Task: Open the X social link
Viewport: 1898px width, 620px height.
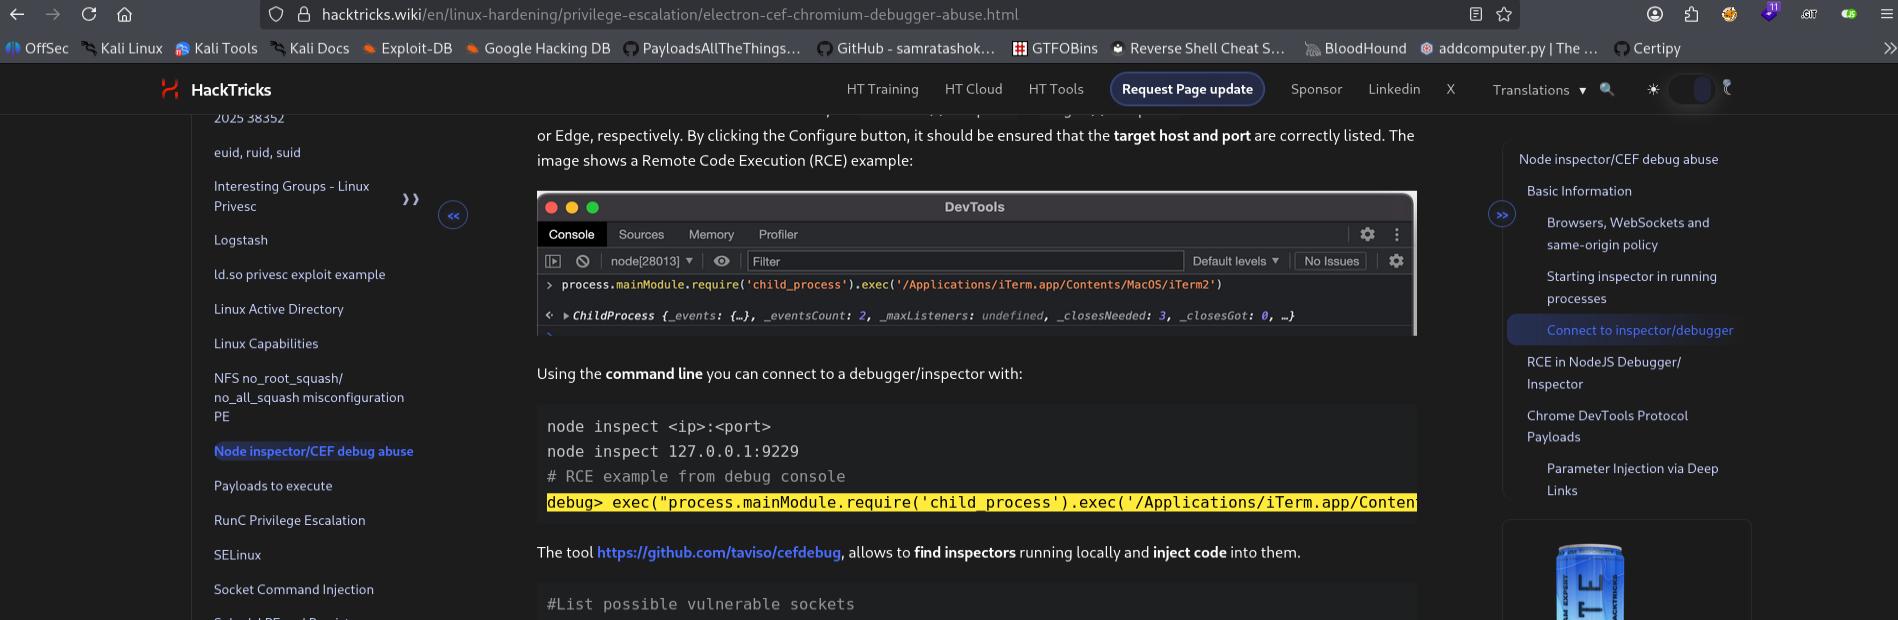Action: (x=1450, y=89)
